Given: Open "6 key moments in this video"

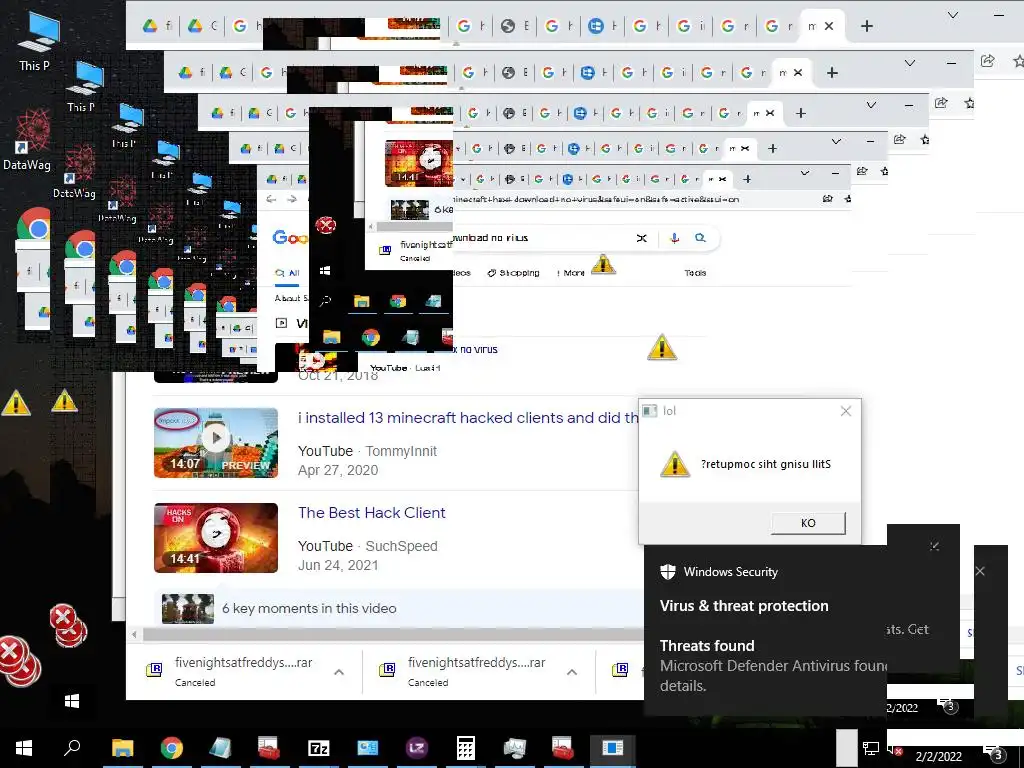Looking at the screenshot, I should pyautogui.click(x=309, y=608).
